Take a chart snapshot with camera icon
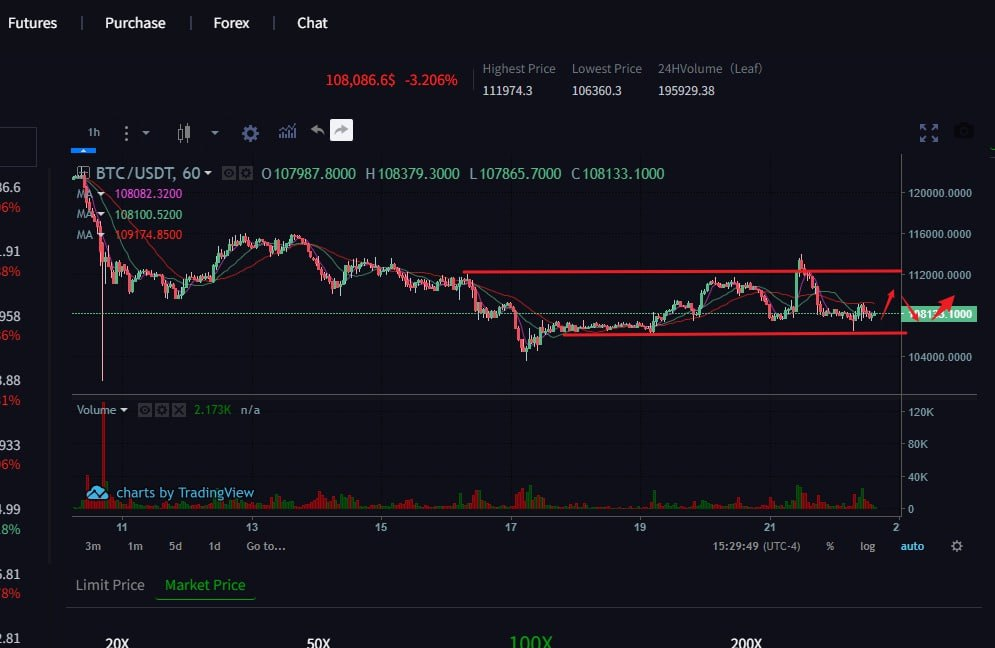This screenshot has height=648, width=995. point(963,132)
